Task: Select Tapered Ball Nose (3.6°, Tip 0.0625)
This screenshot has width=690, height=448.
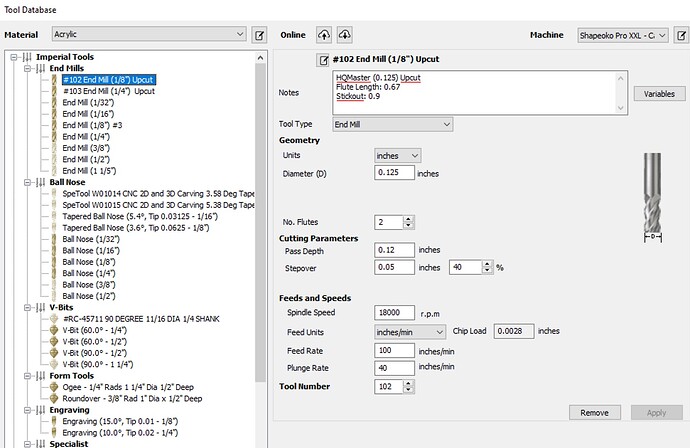Action: tap(136, 228)
